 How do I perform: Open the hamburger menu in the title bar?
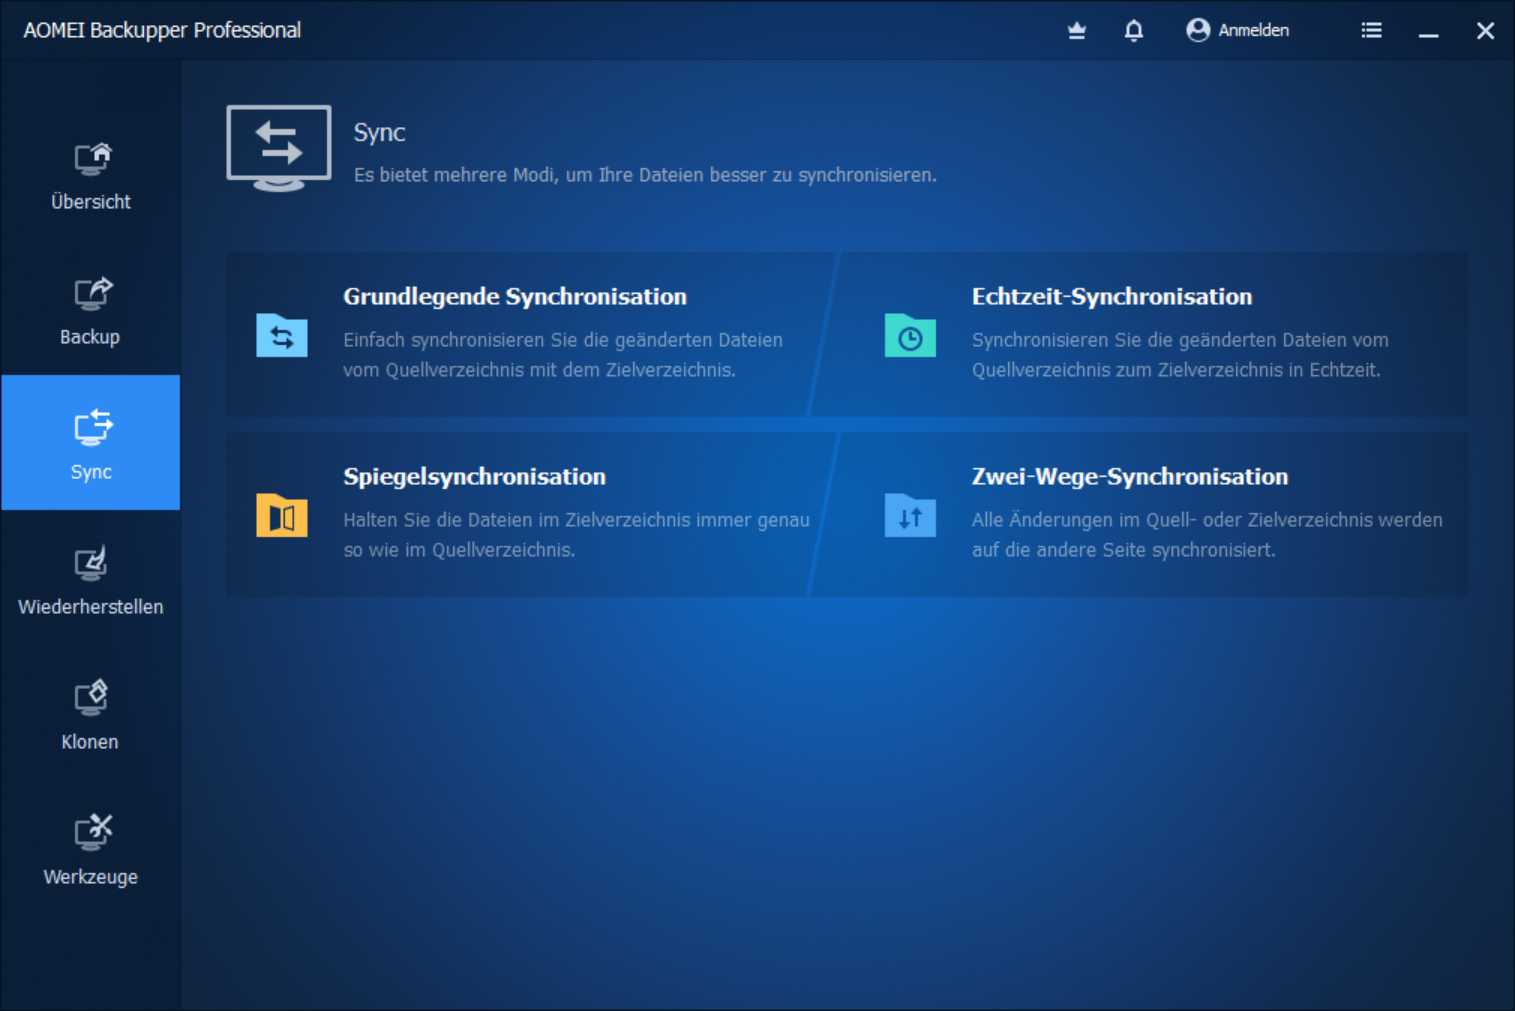[x=1371, y=30]
